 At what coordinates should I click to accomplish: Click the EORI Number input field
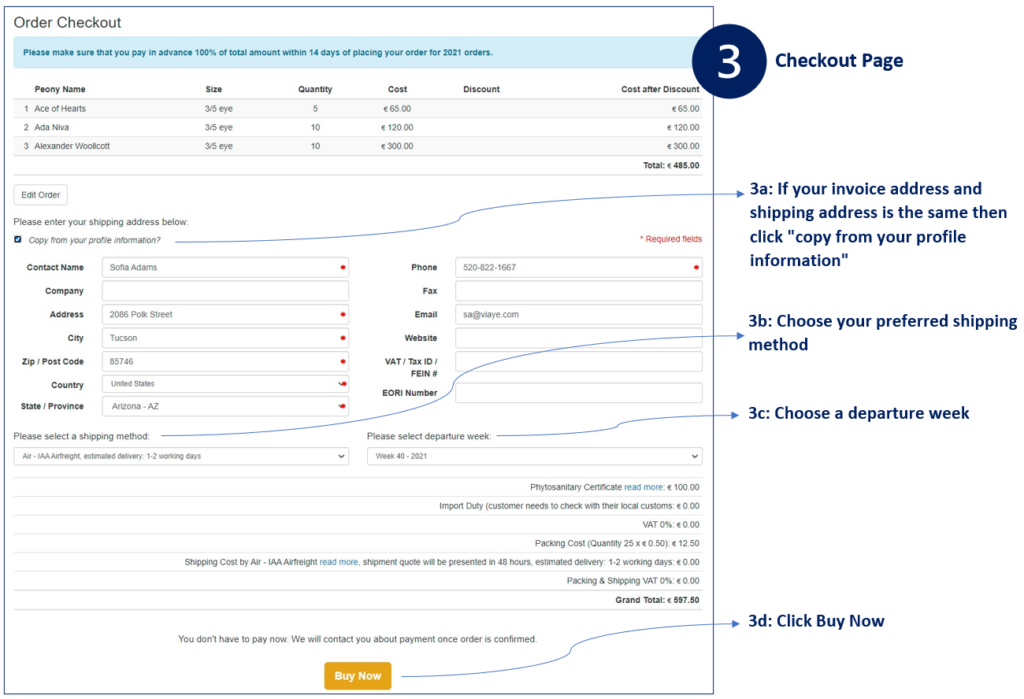(578, 392)
